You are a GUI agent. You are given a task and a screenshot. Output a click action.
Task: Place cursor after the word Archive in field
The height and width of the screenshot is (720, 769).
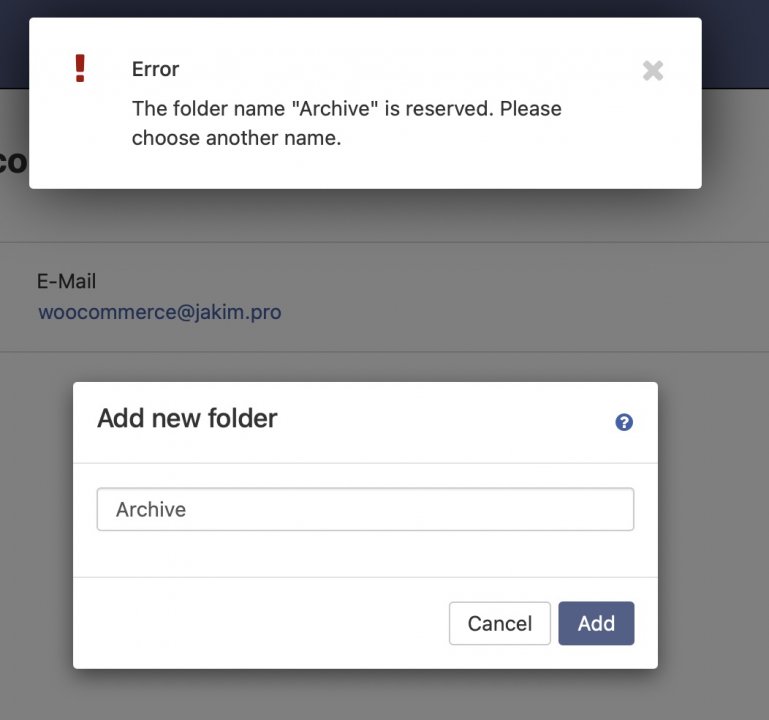188,509
